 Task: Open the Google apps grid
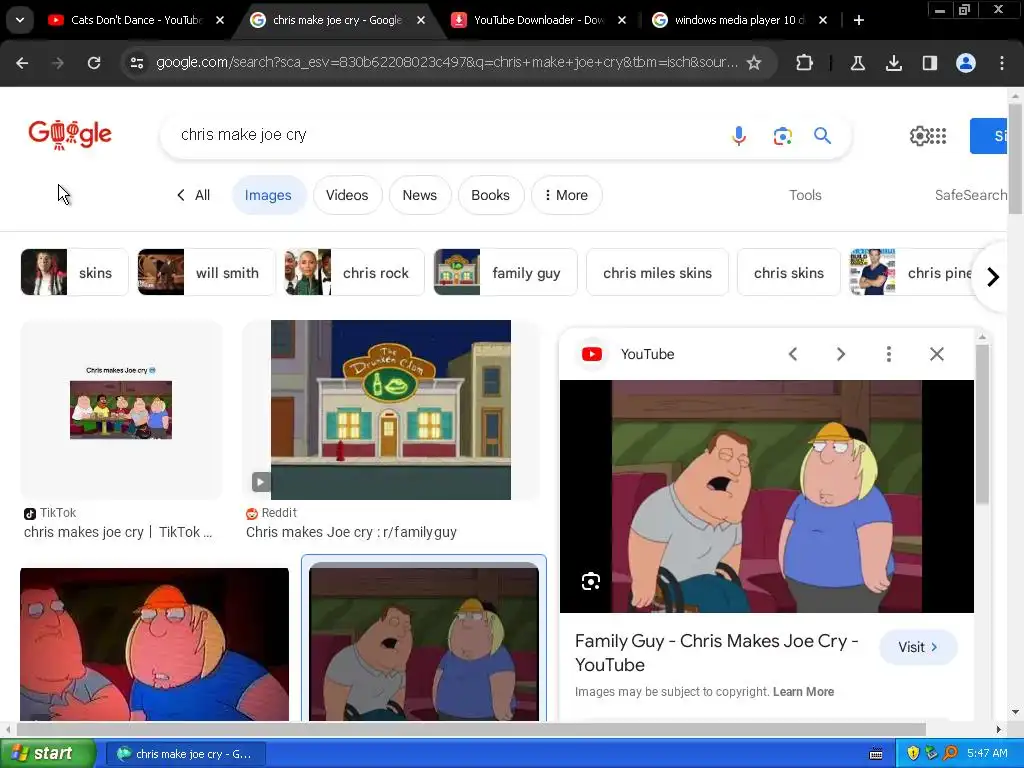click(938, 136)
